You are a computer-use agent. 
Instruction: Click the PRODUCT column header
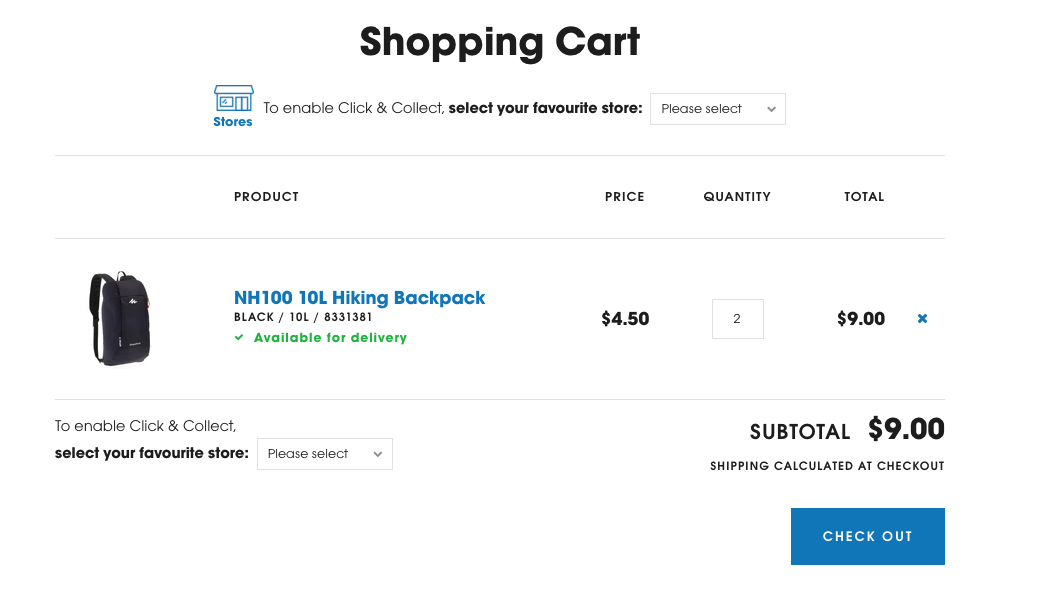pyautogui.click(x=266, y=196)
